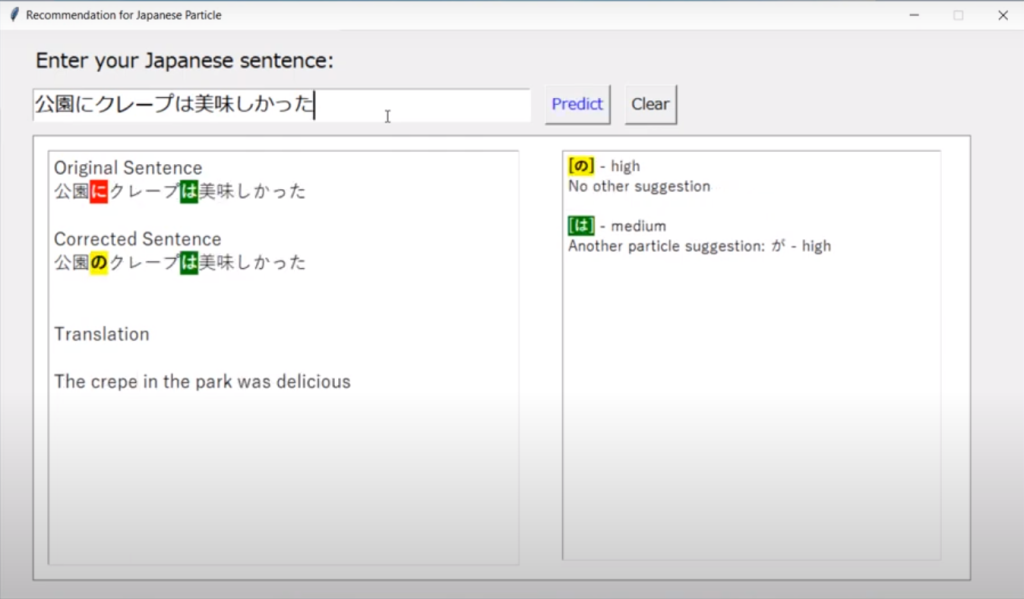
Task: Click the '- medium' confidence label
Action: [633, 226]
